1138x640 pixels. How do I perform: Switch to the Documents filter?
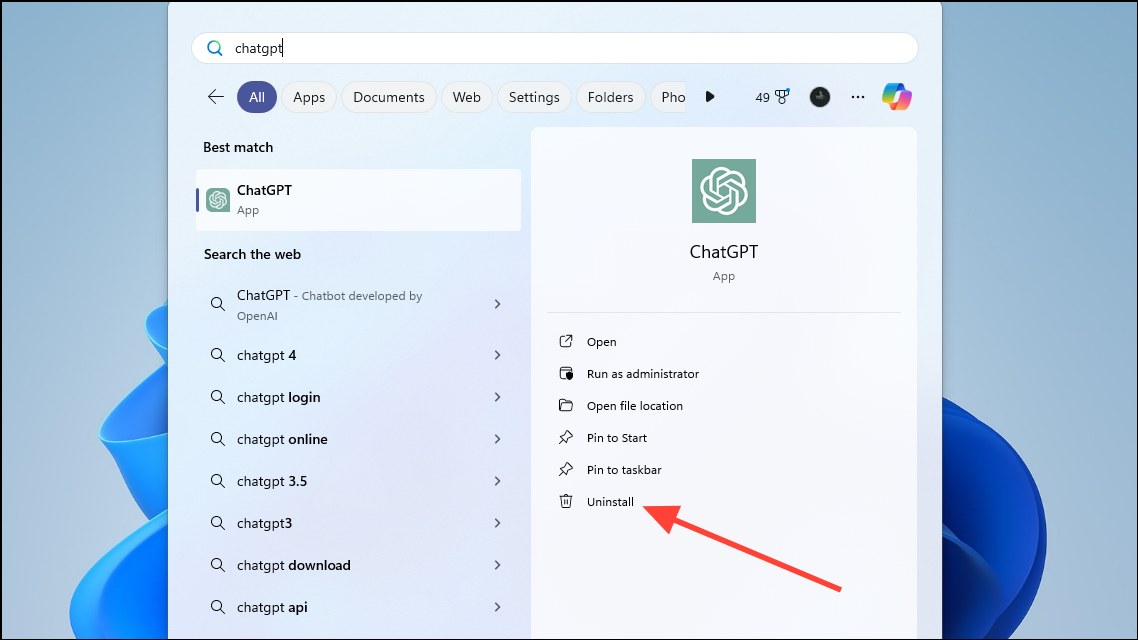[389, 97]
